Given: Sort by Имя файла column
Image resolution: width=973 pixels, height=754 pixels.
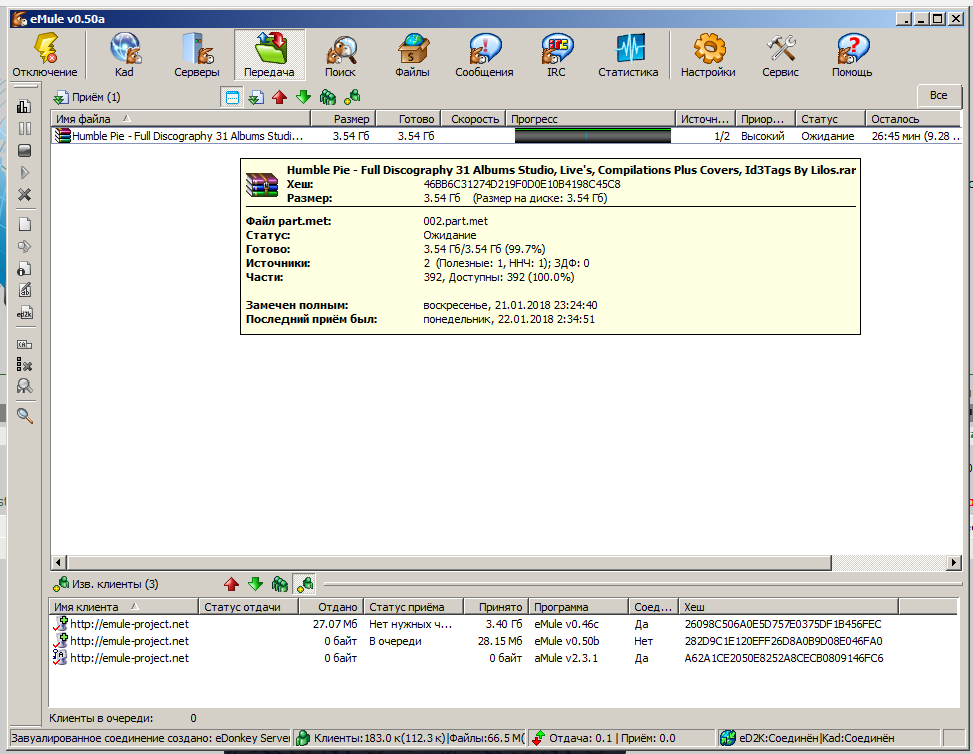Looking at the screenshot, I should [181, 119].
